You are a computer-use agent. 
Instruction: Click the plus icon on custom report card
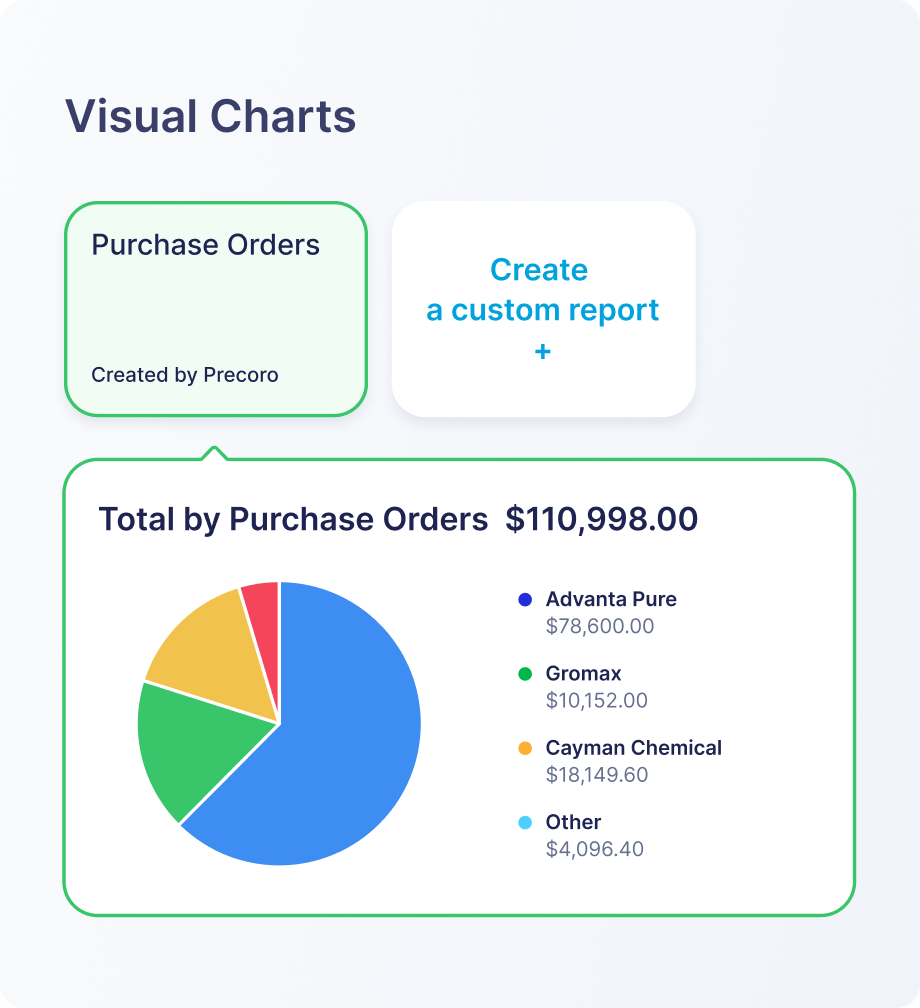coord(543,352)
